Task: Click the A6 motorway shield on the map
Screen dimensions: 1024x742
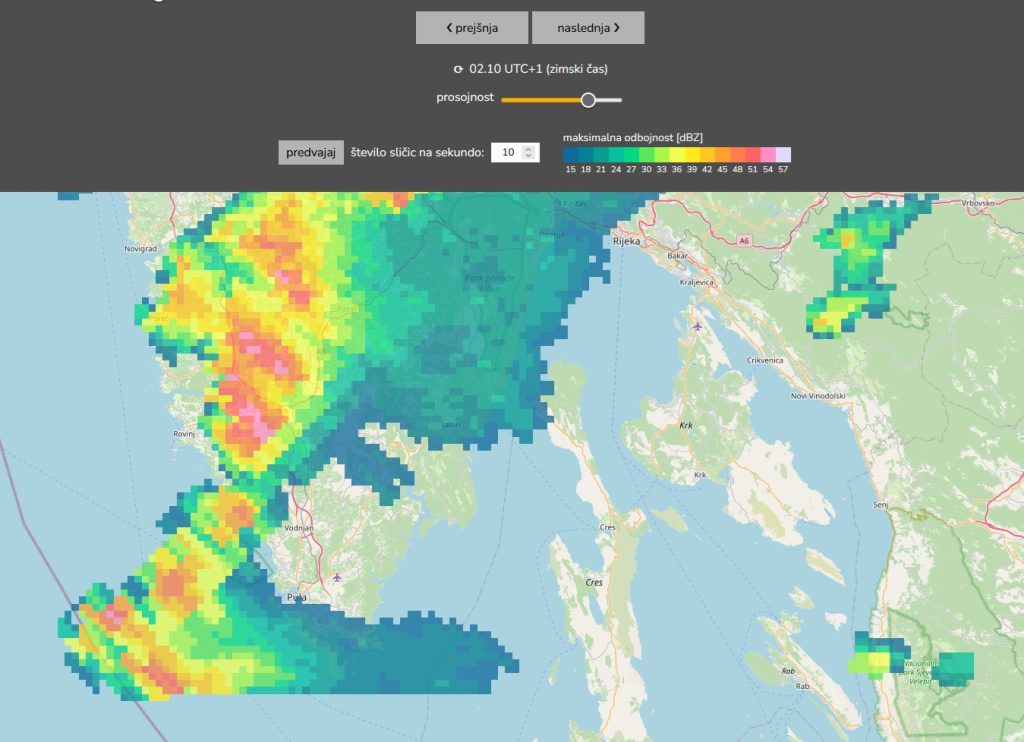Action: click(x=744, y=241)
